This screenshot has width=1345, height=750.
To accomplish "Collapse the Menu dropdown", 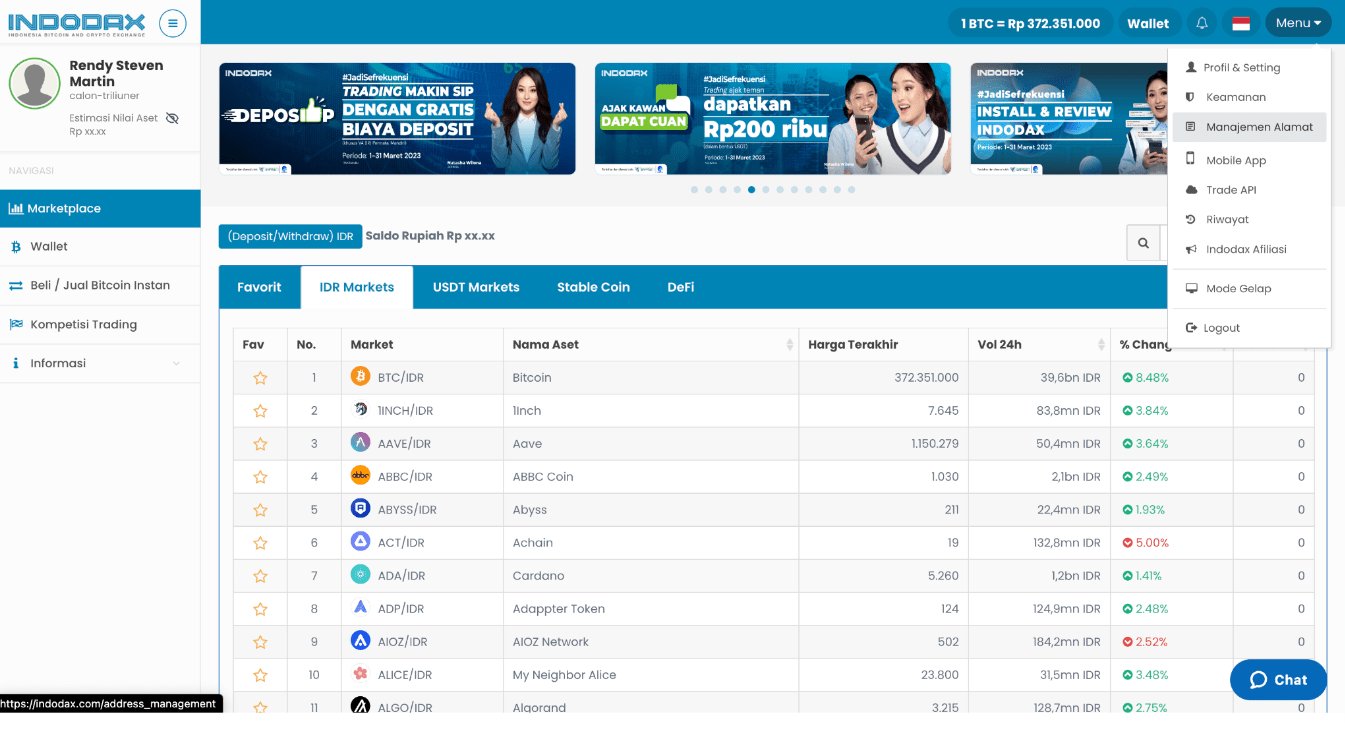I will pyautogui.click(x=1298, y=23).
